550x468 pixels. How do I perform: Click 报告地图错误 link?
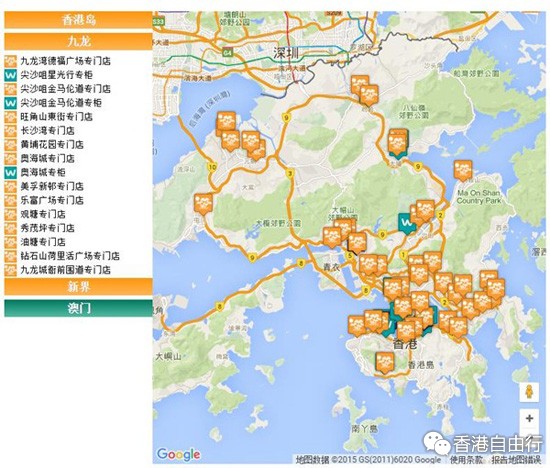[x=516, y=460]
